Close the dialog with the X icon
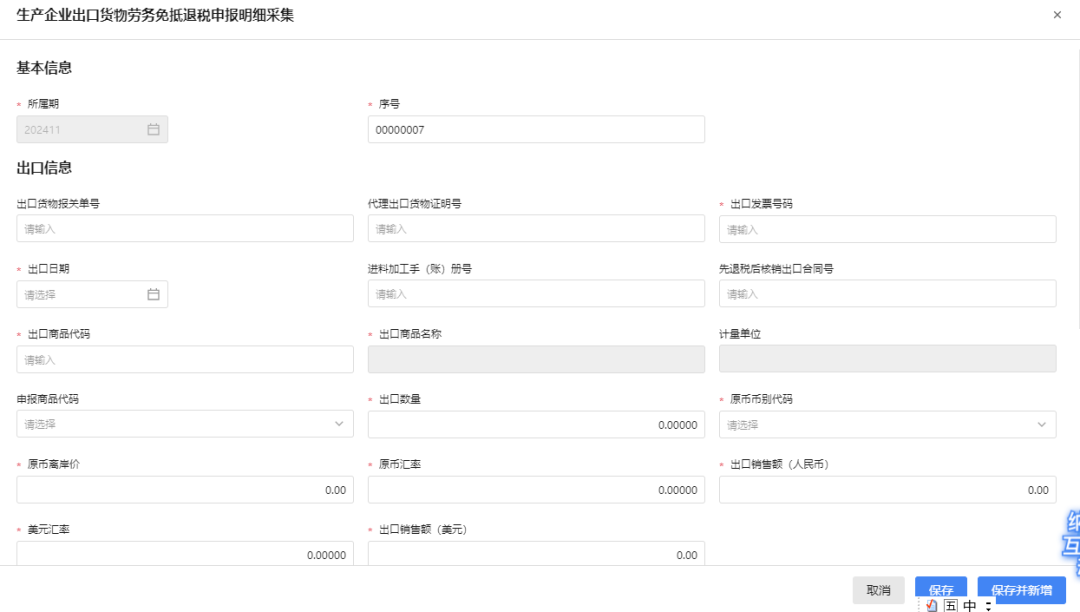The width and height of the screenshot is (1080, 612). 1057,15
